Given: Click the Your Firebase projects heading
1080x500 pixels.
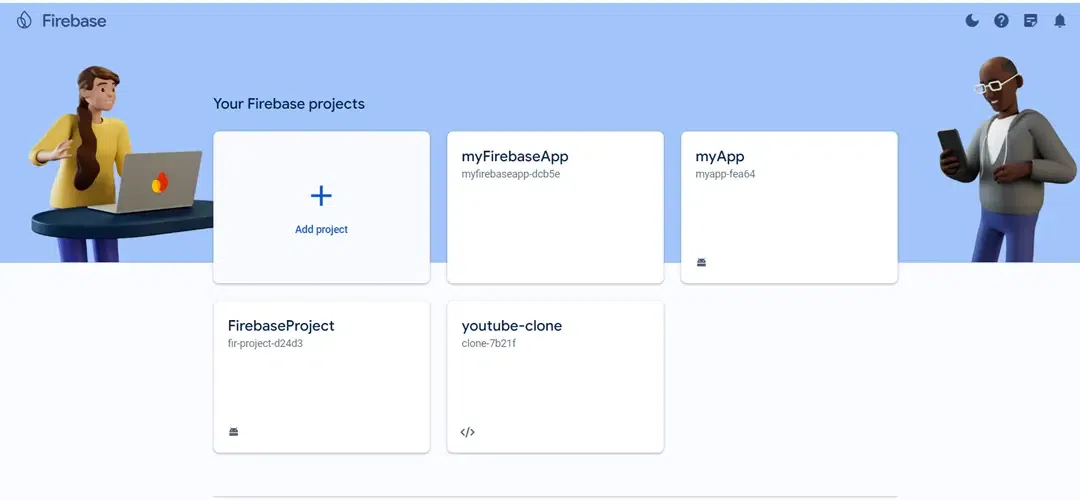Looking at the screenshot, I should pyautogui.click(x=289, y=104).
